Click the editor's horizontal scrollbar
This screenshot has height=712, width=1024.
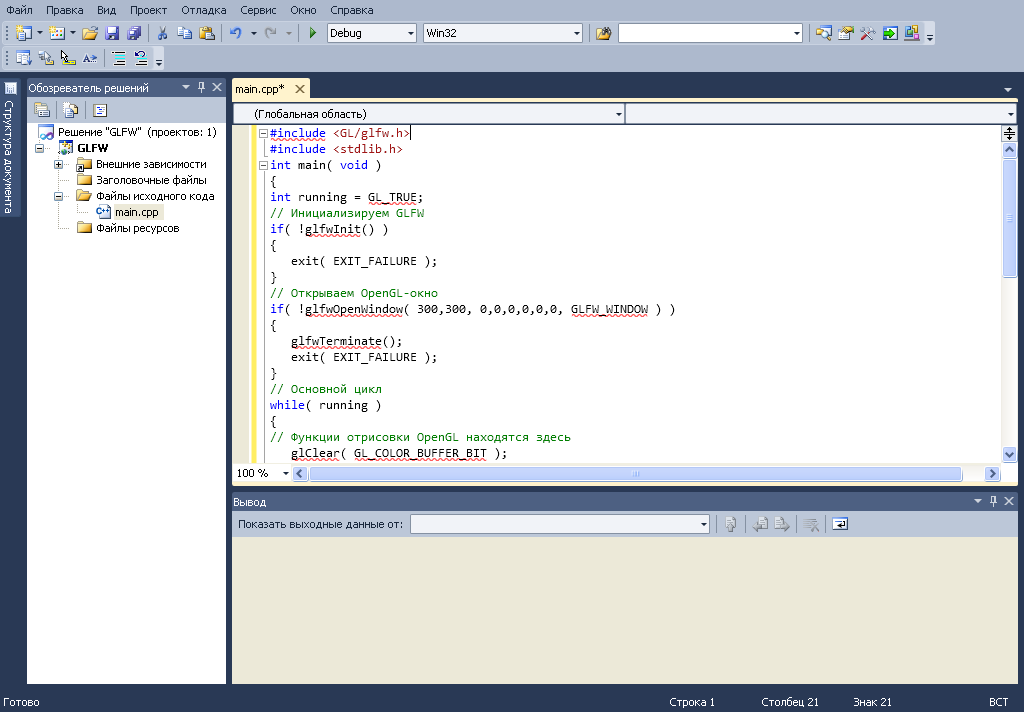[x=636, y=474]
